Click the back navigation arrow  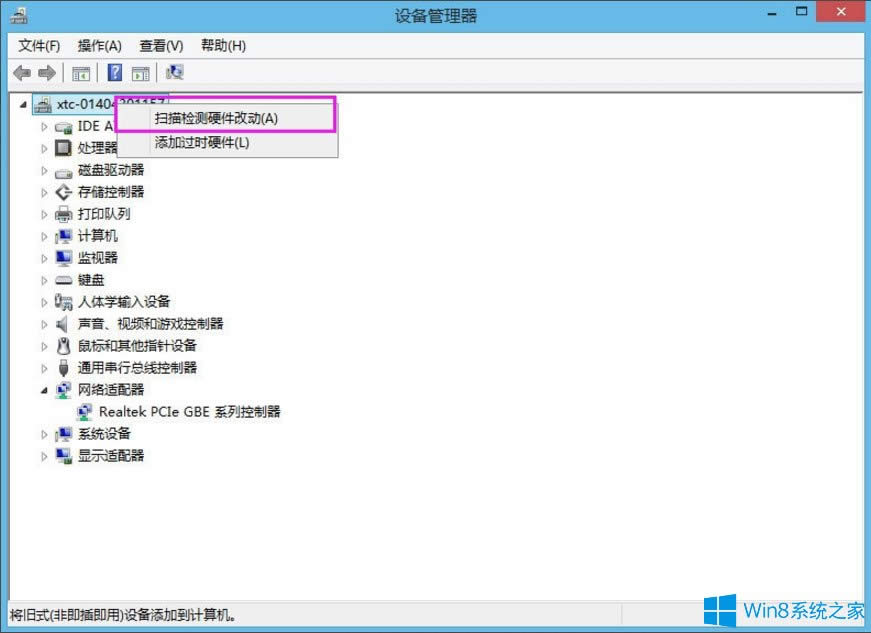22,72
